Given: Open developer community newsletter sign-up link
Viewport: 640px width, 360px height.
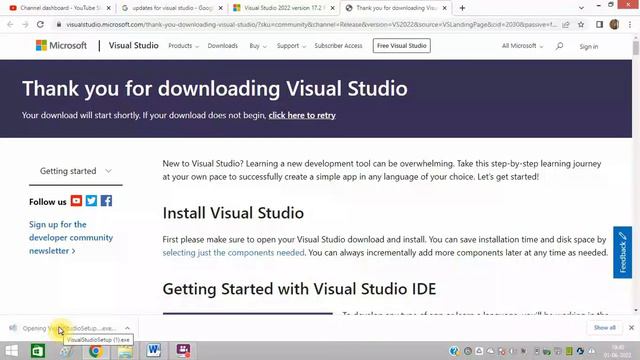Looking at the screenshot, I should pos(71,238).
